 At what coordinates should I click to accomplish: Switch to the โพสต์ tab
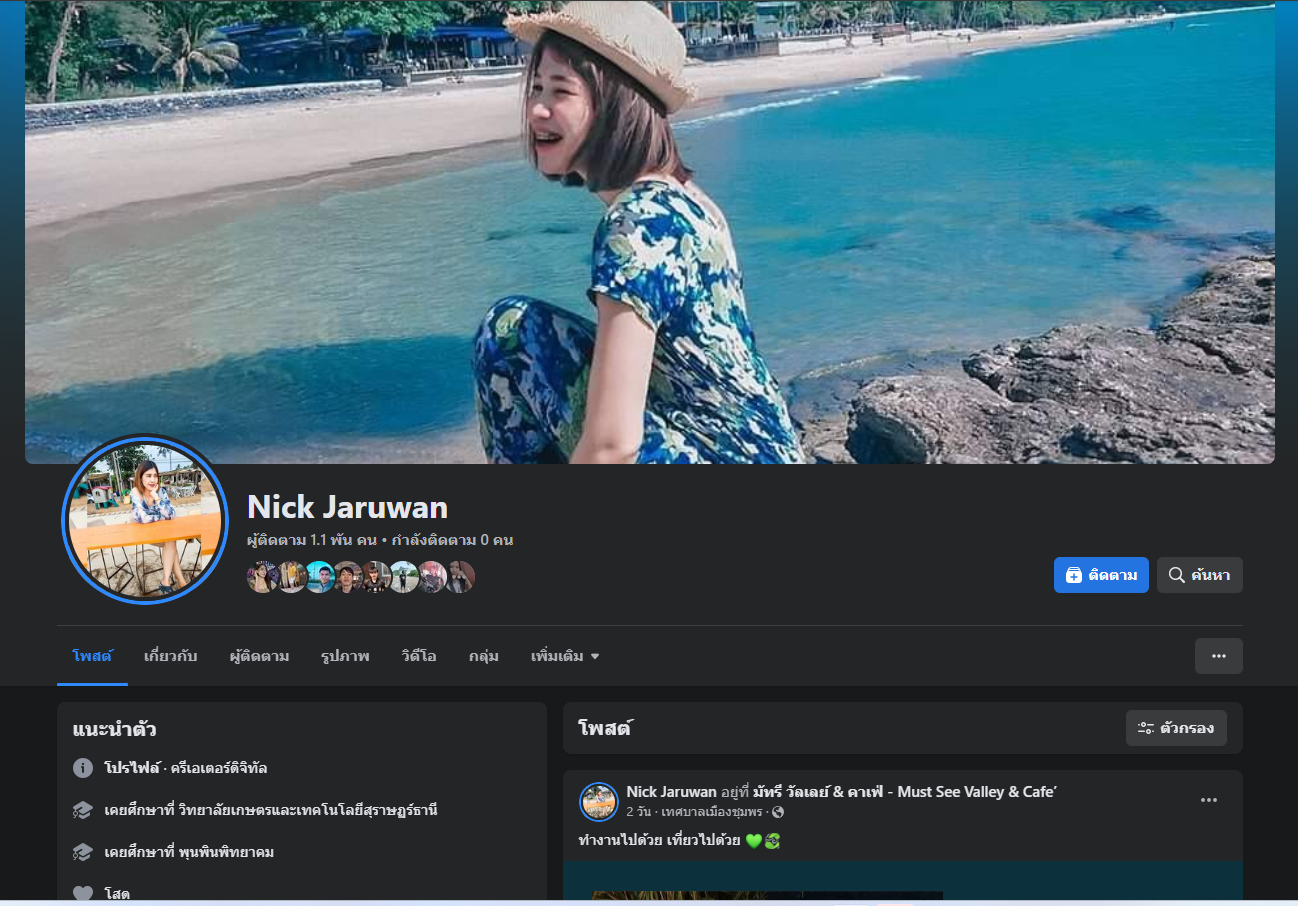point(92,656)
